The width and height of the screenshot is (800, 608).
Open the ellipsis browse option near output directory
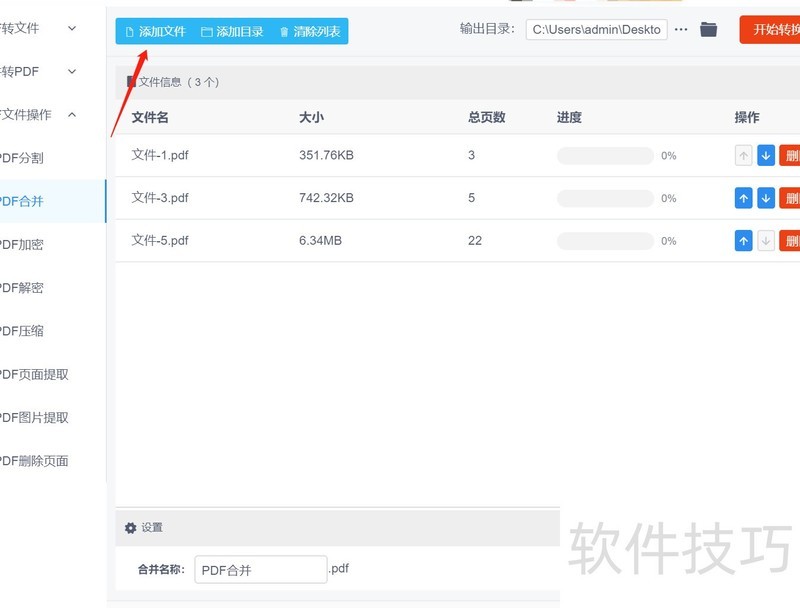681,30
